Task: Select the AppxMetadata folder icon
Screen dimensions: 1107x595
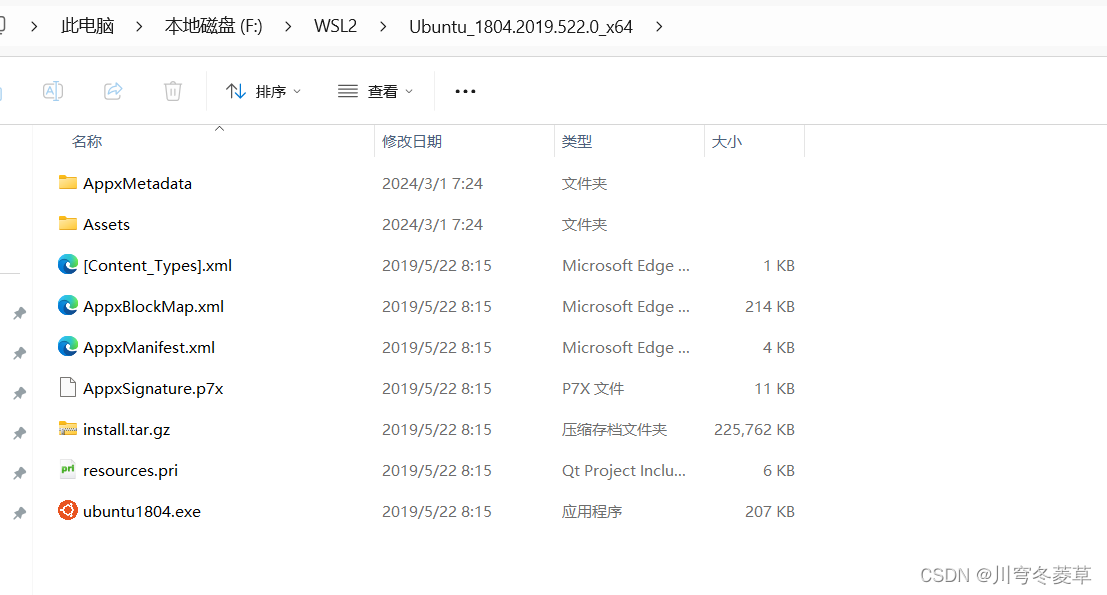Action: tap(68, 183)
